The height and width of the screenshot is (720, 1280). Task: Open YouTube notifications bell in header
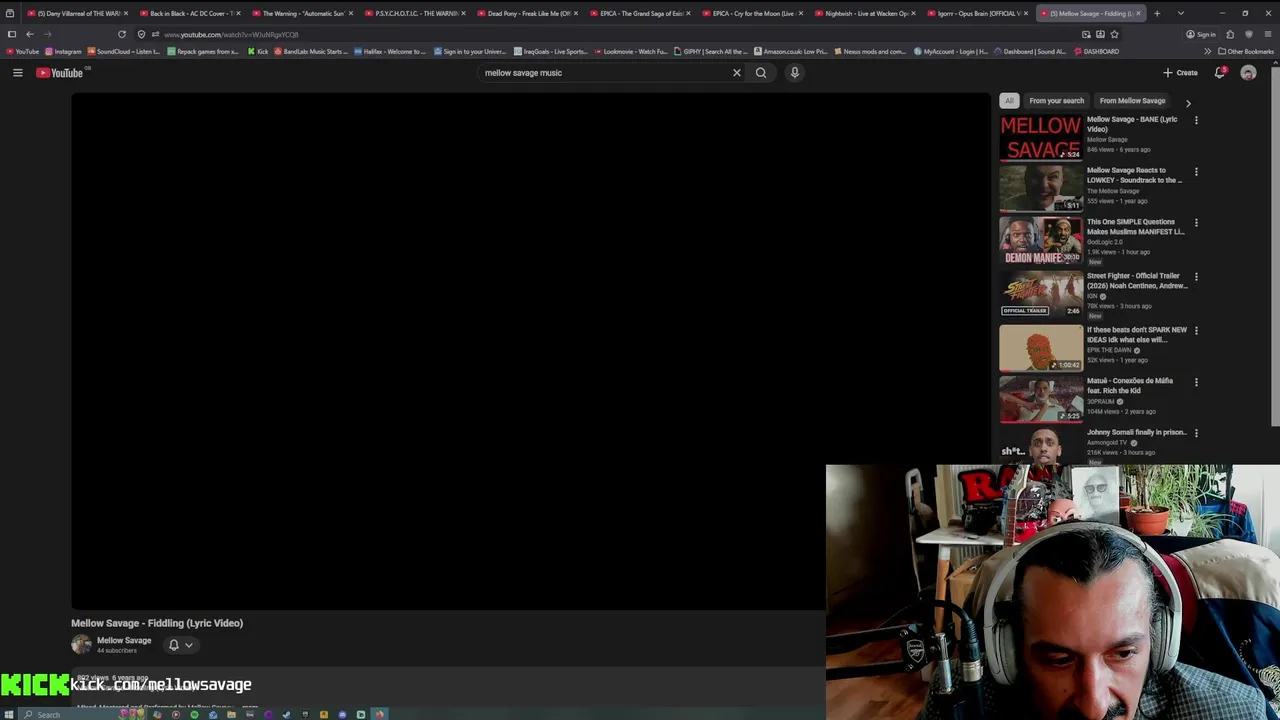[x=1220, y=72]
